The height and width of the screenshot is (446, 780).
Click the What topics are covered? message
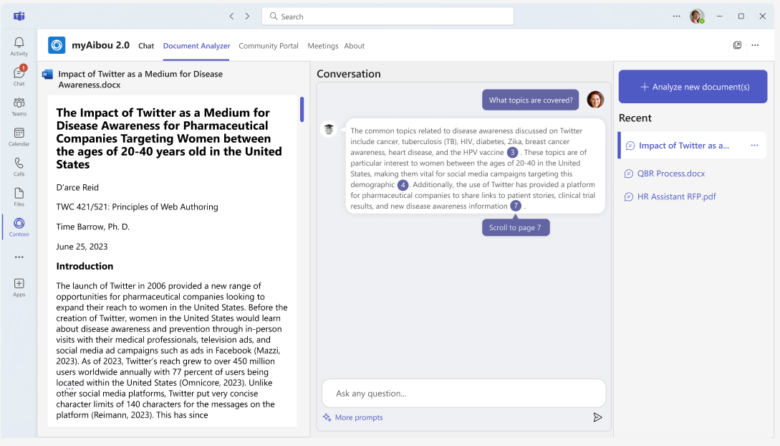530,100
